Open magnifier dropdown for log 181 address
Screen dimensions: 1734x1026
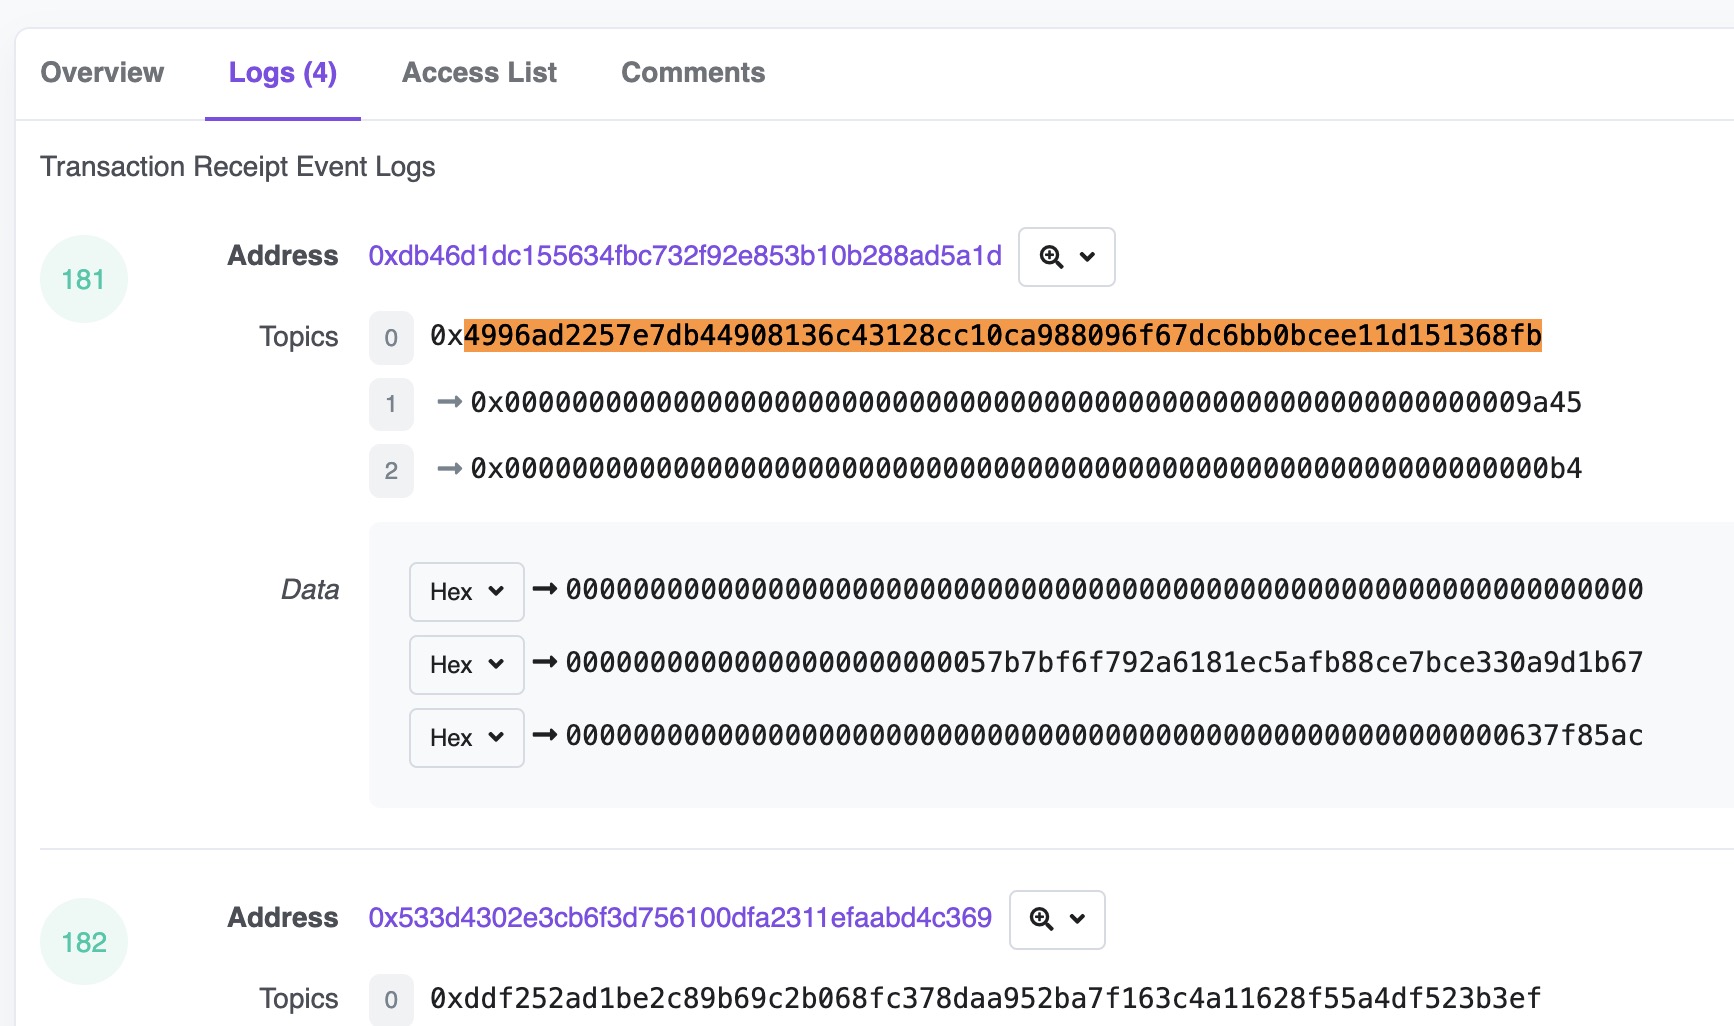1066,257
